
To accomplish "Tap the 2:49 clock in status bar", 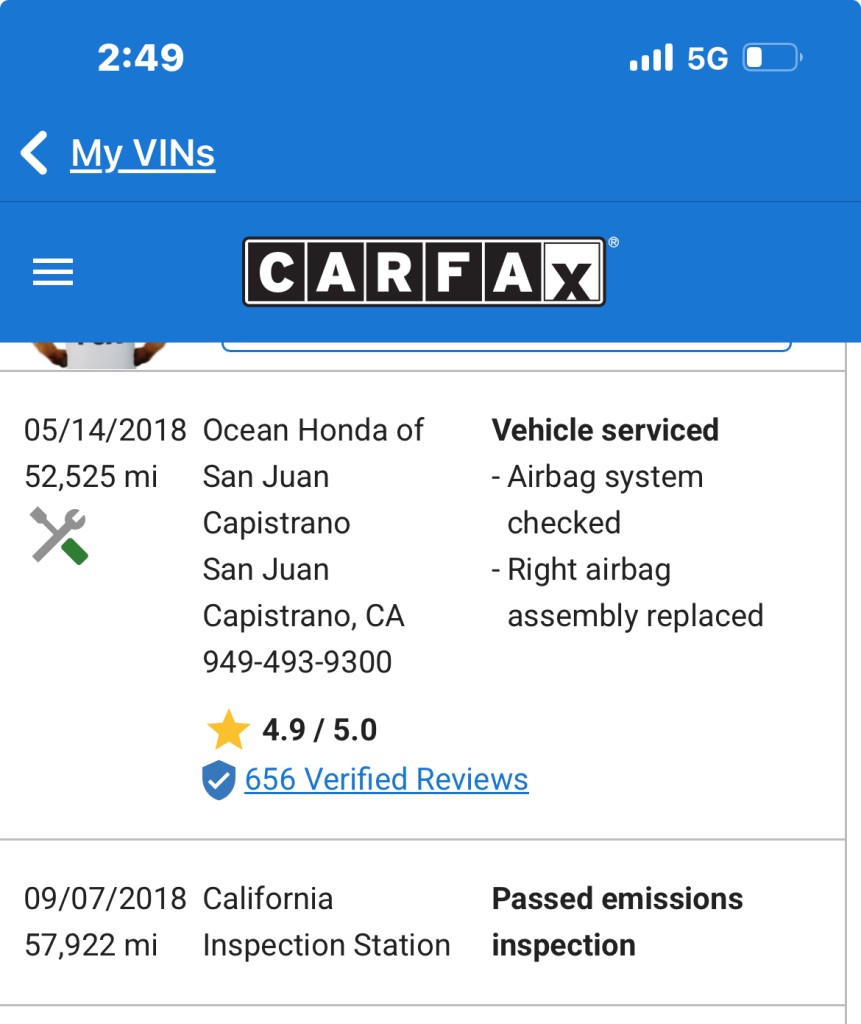I will coord(140,57).
